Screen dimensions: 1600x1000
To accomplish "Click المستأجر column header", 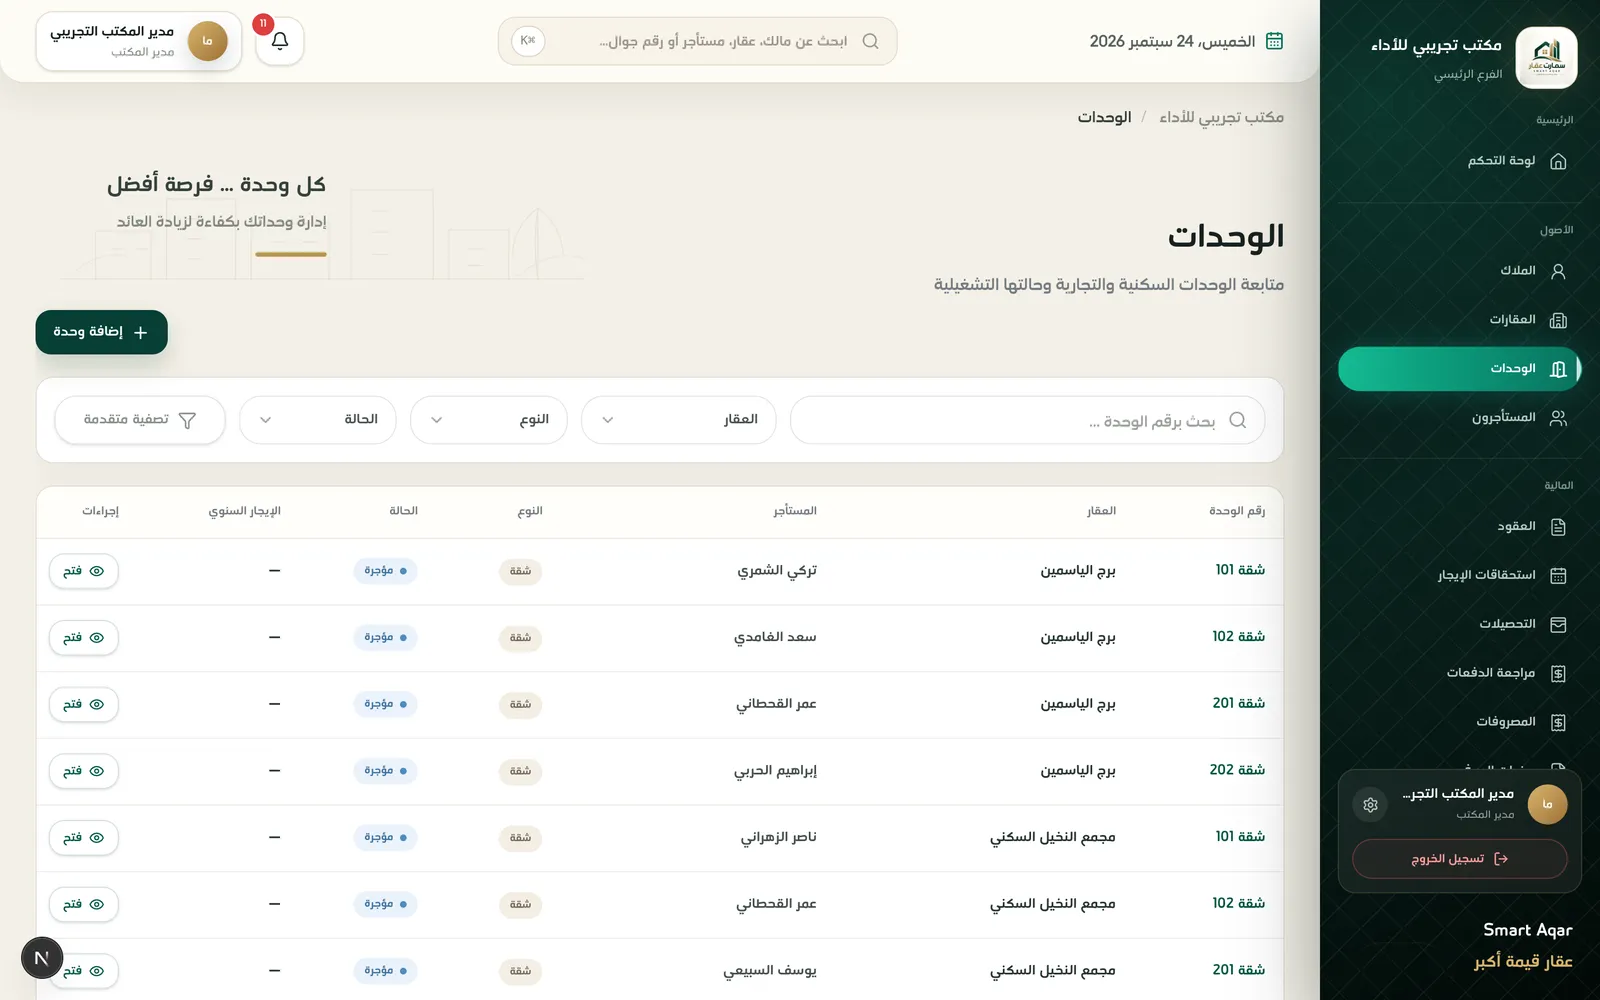I will [795, 511].
